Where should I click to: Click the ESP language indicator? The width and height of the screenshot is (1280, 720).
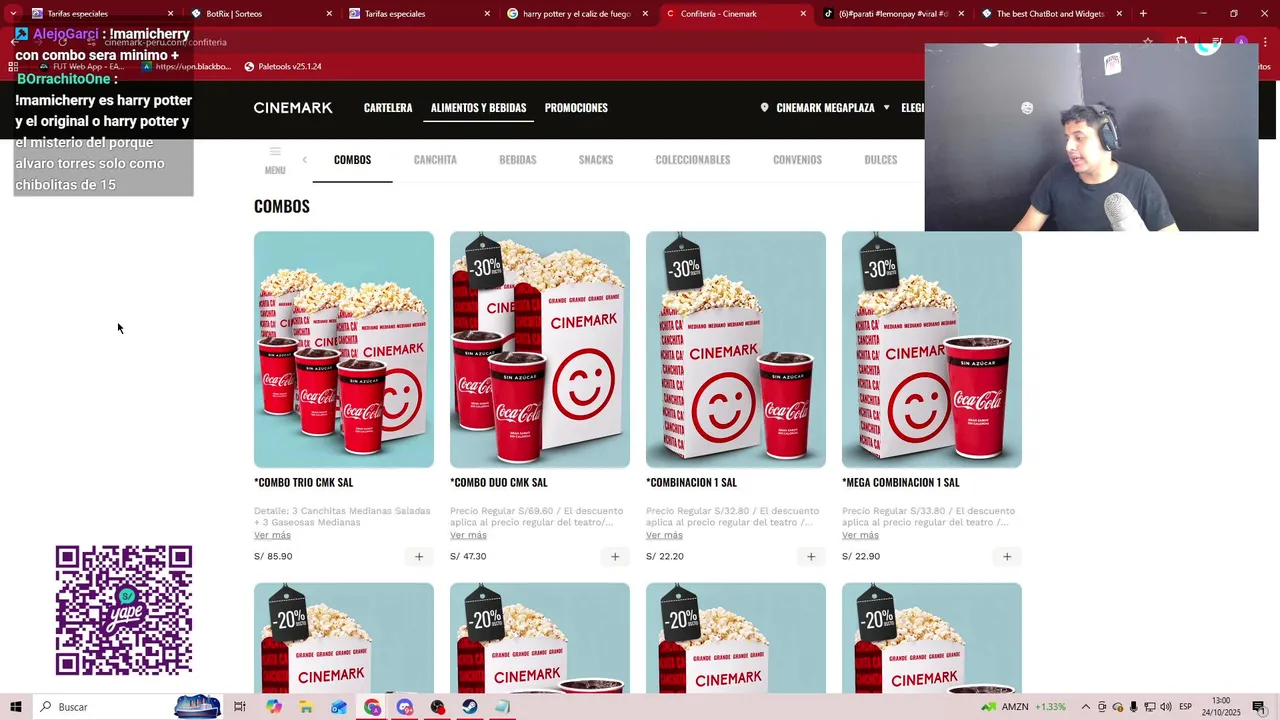click(1185, 707)
